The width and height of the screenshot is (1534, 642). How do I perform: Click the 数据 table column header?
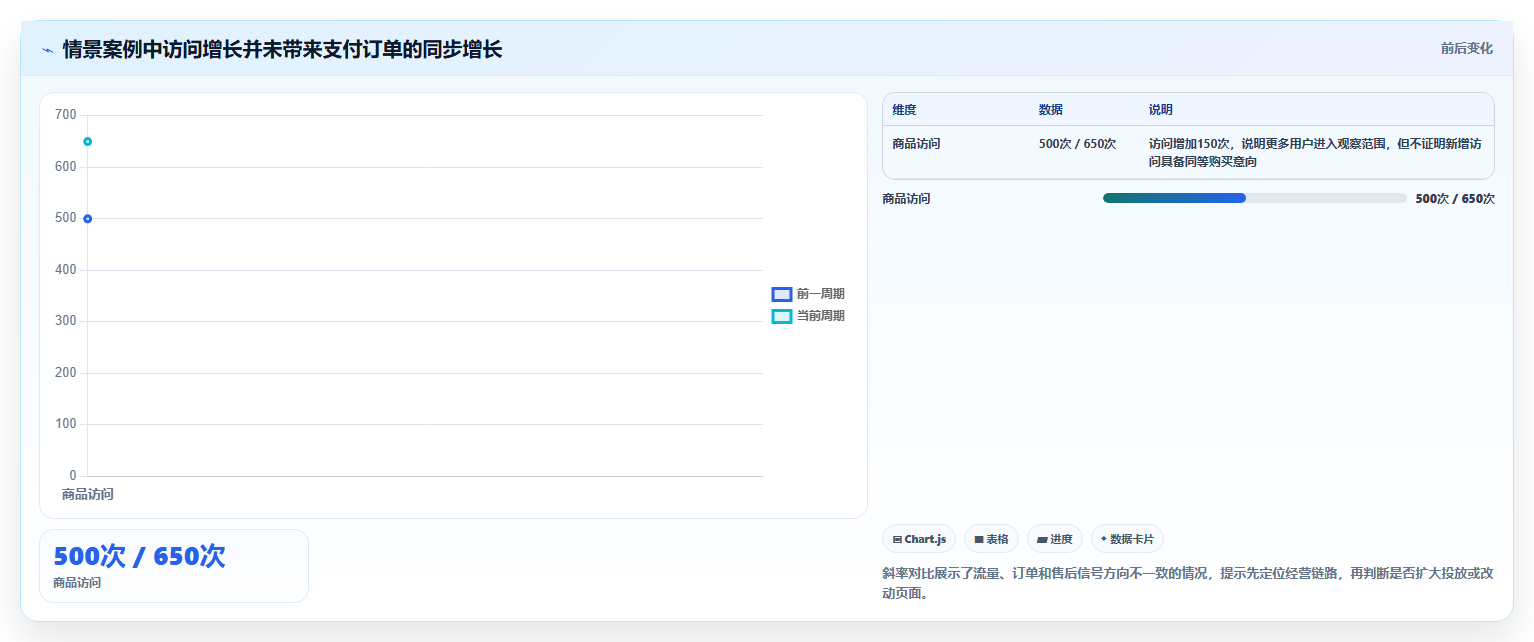point(1051,110)
